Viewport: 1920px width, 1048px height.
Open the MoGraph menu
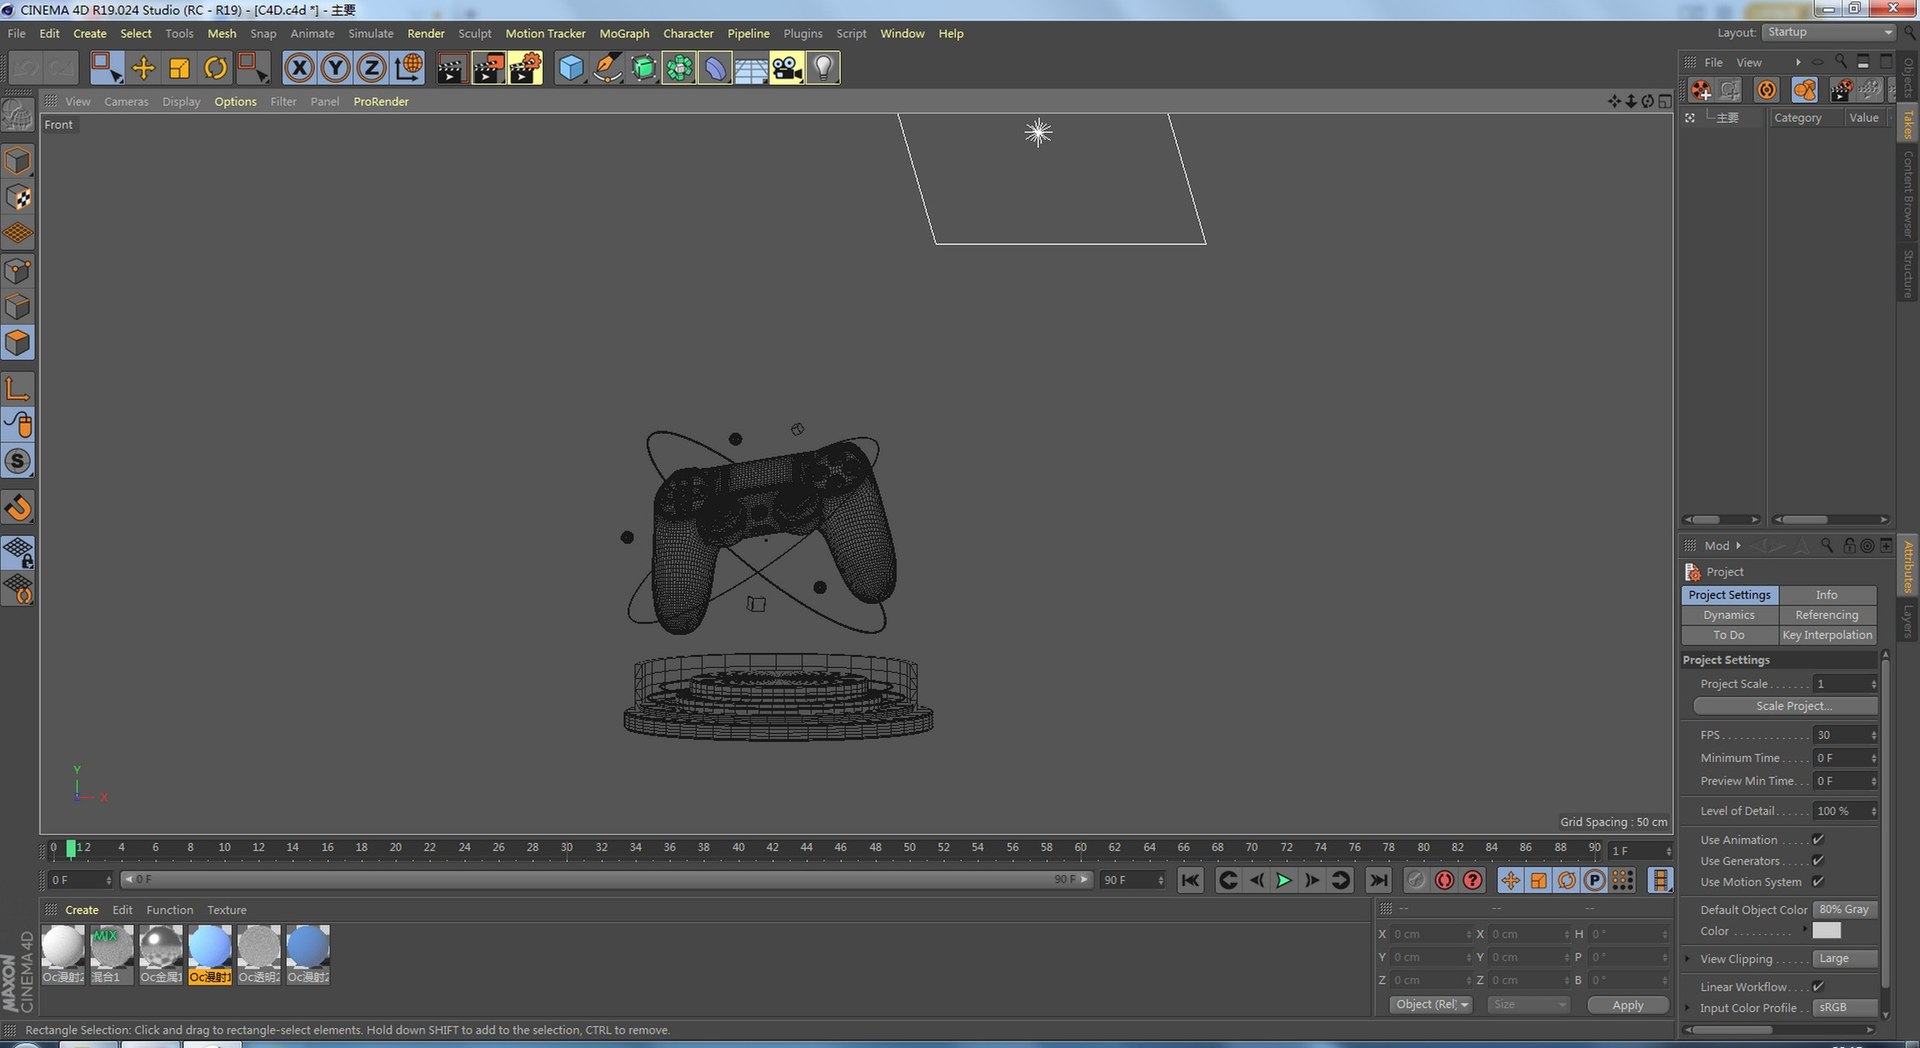pyautogui.click(x=624, y=33)
